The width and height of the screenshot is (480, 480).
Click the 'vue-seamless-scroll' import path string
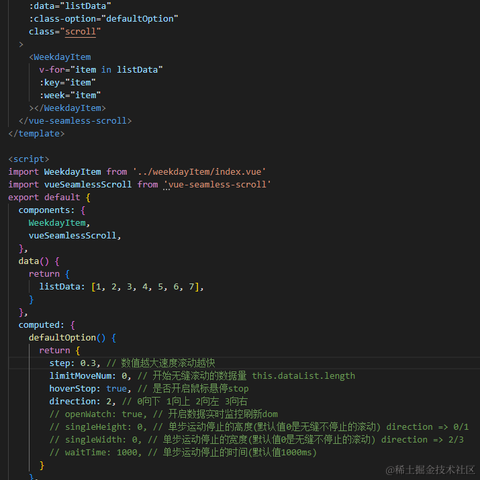(x=217, y=185)
